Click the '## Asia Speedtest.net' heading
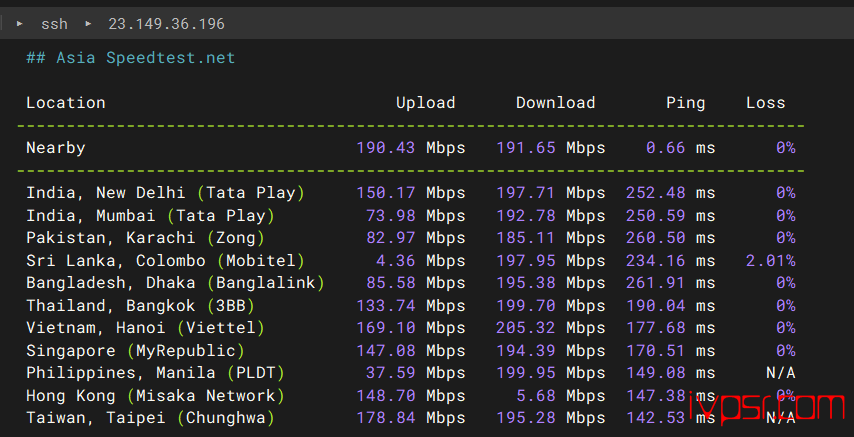This screenshot has width=854, height=437. click(x=131, y=57)
